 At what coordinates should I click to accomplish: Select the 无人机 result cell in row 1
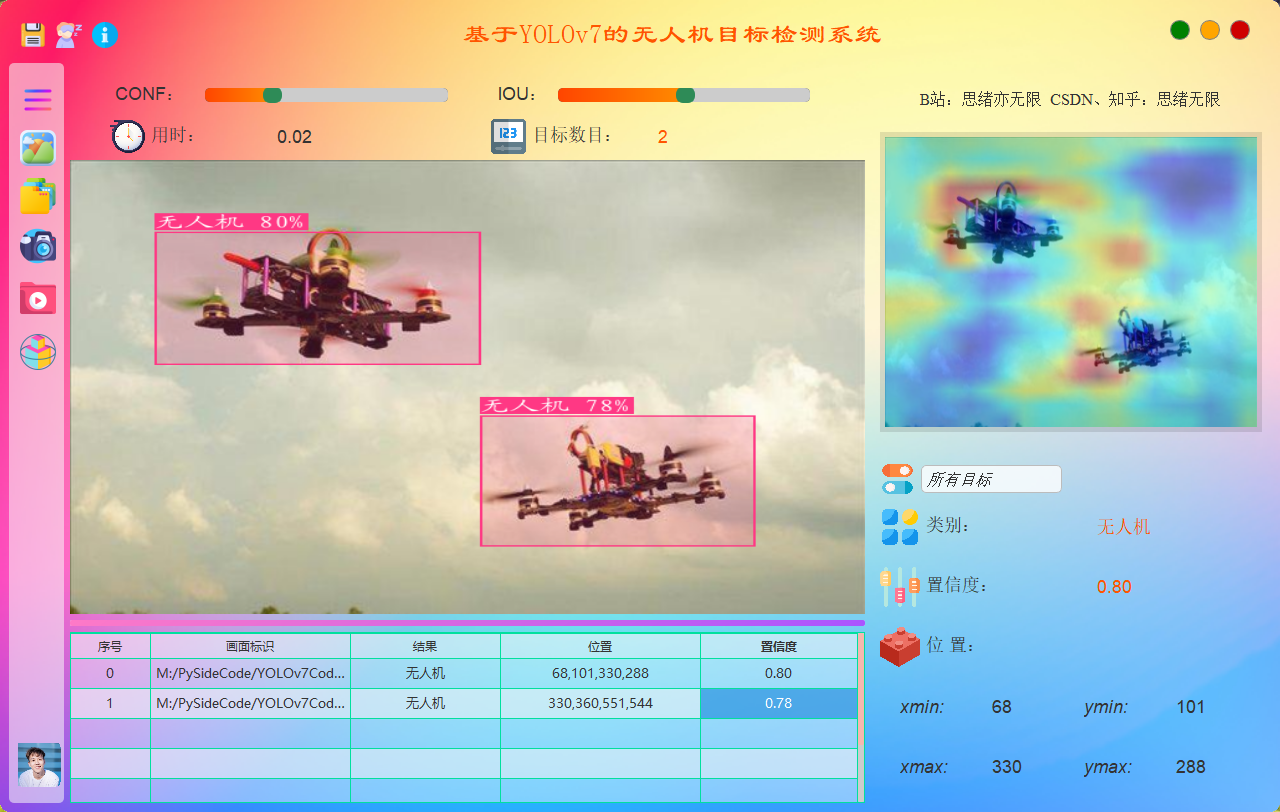click(x=425, y=704)
